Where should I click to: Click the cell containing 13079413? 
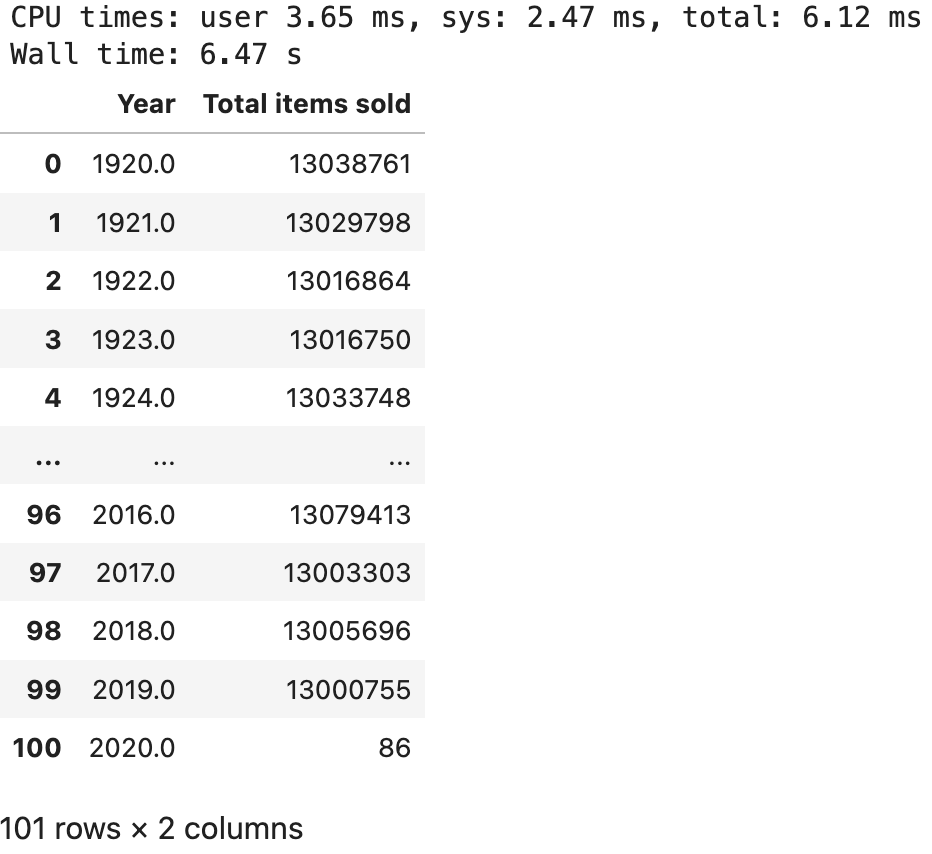350,514
